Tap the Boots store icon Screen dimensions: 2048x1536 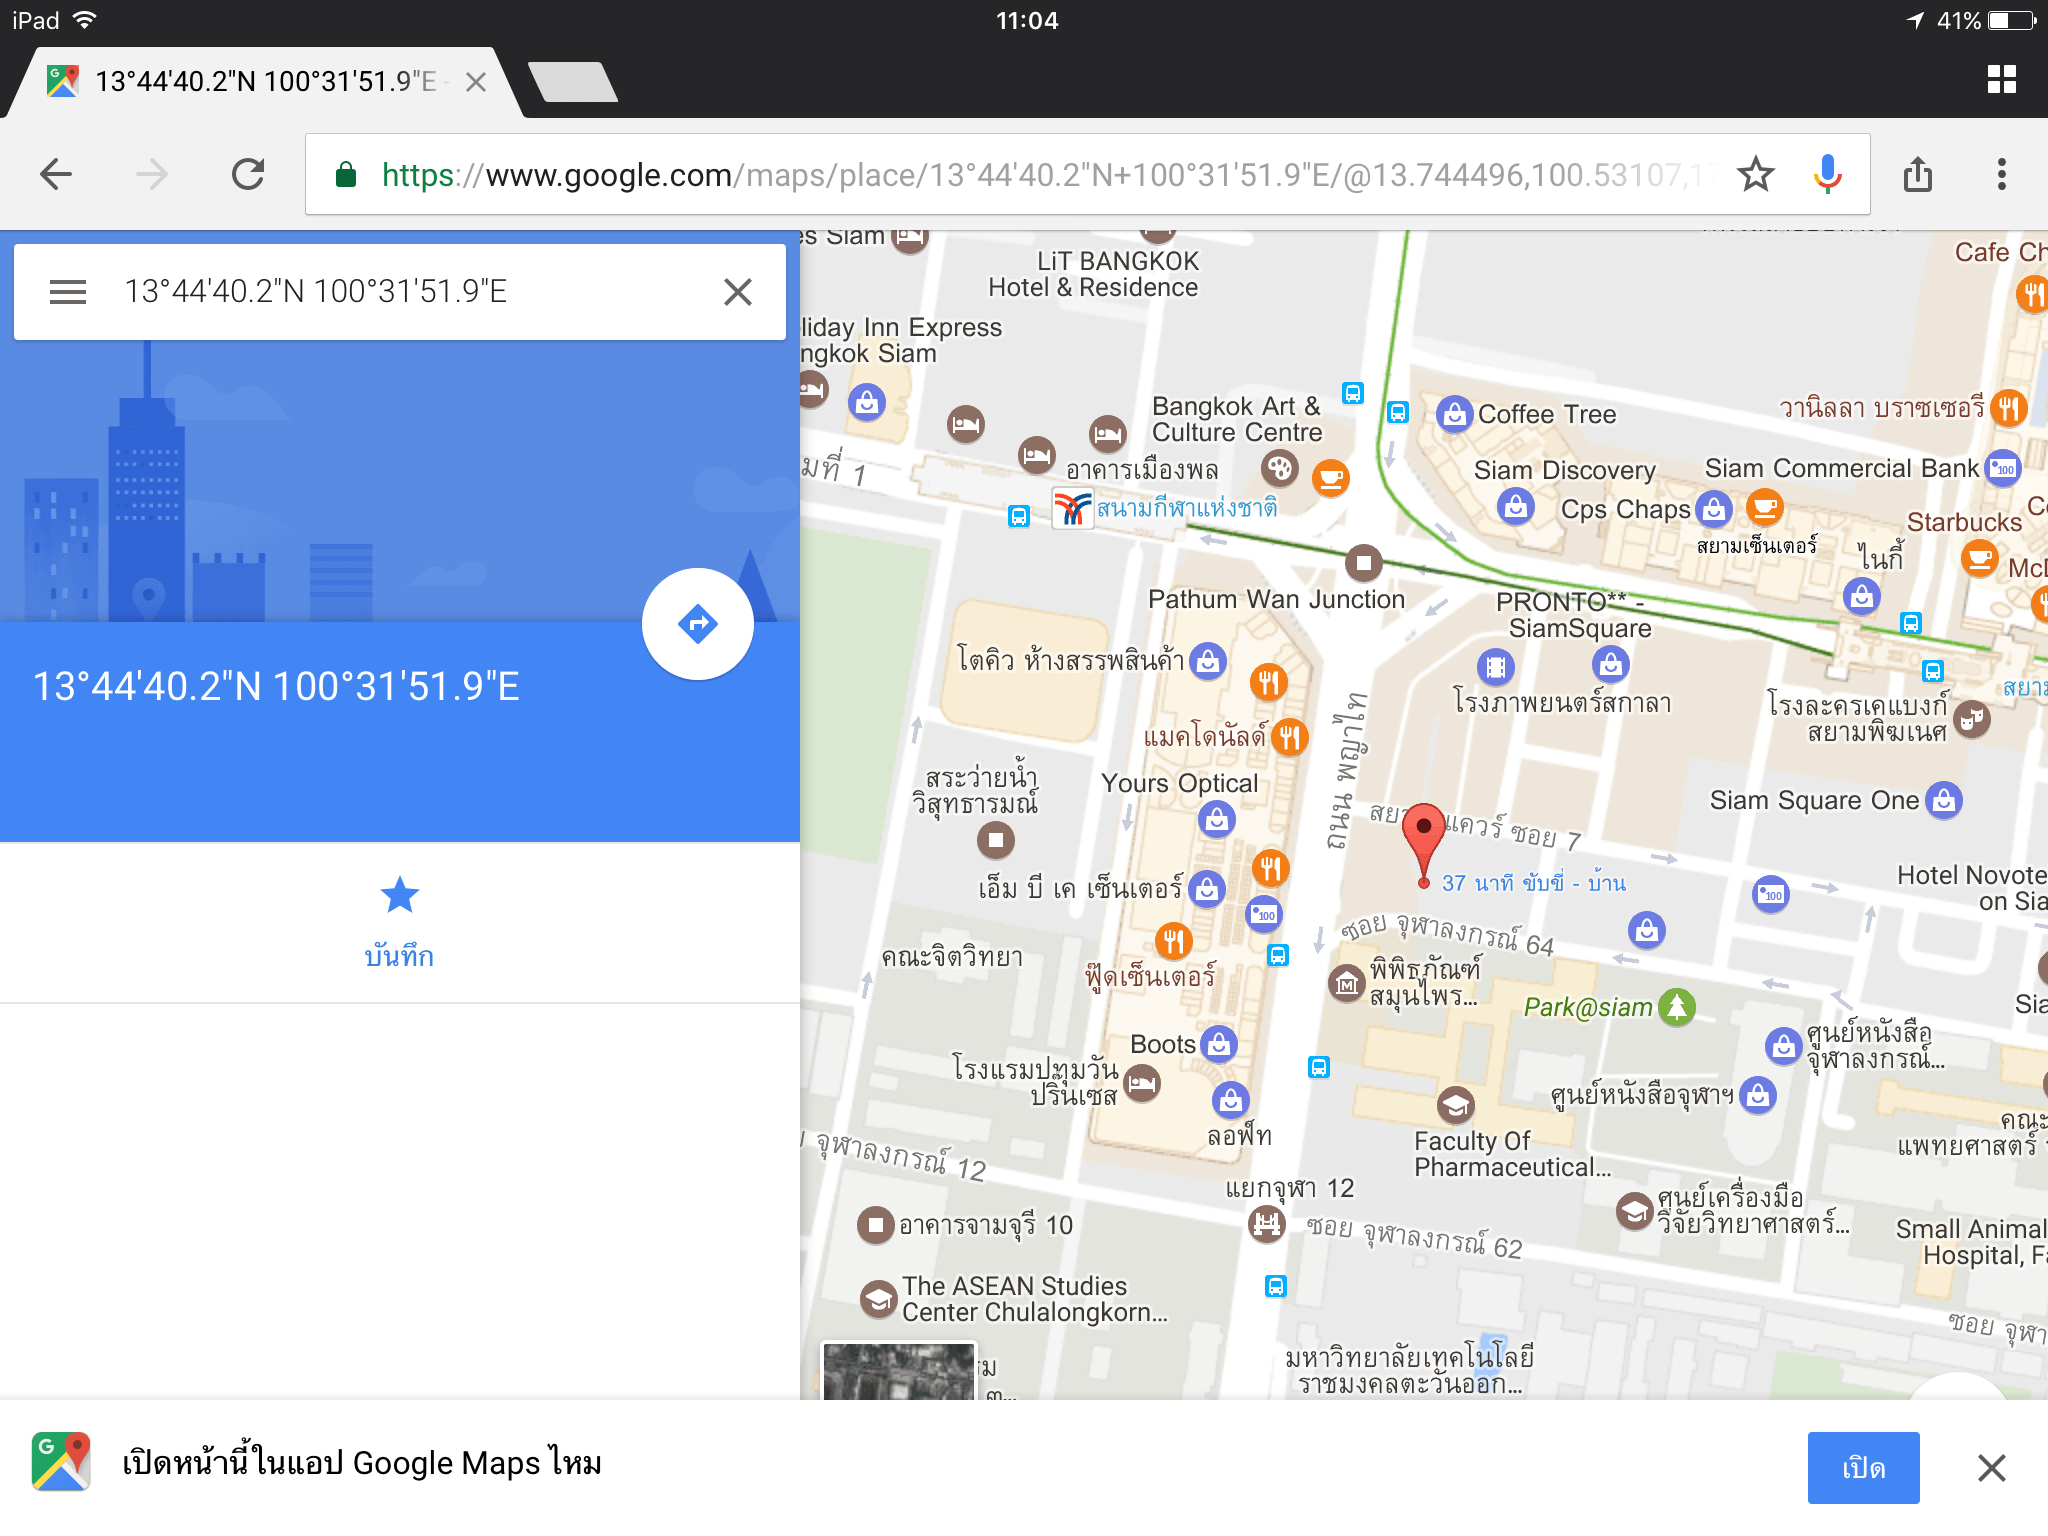click(x=1218, y=1044)
